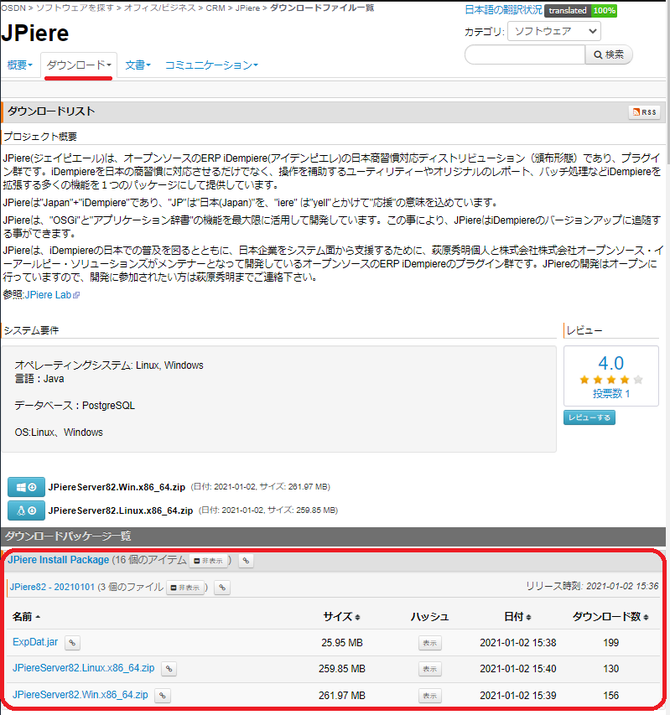Open JPiereServer82.Win.x86_64.zip link in file table
This screenshot has width=670, height=715.
click(80, 694)
